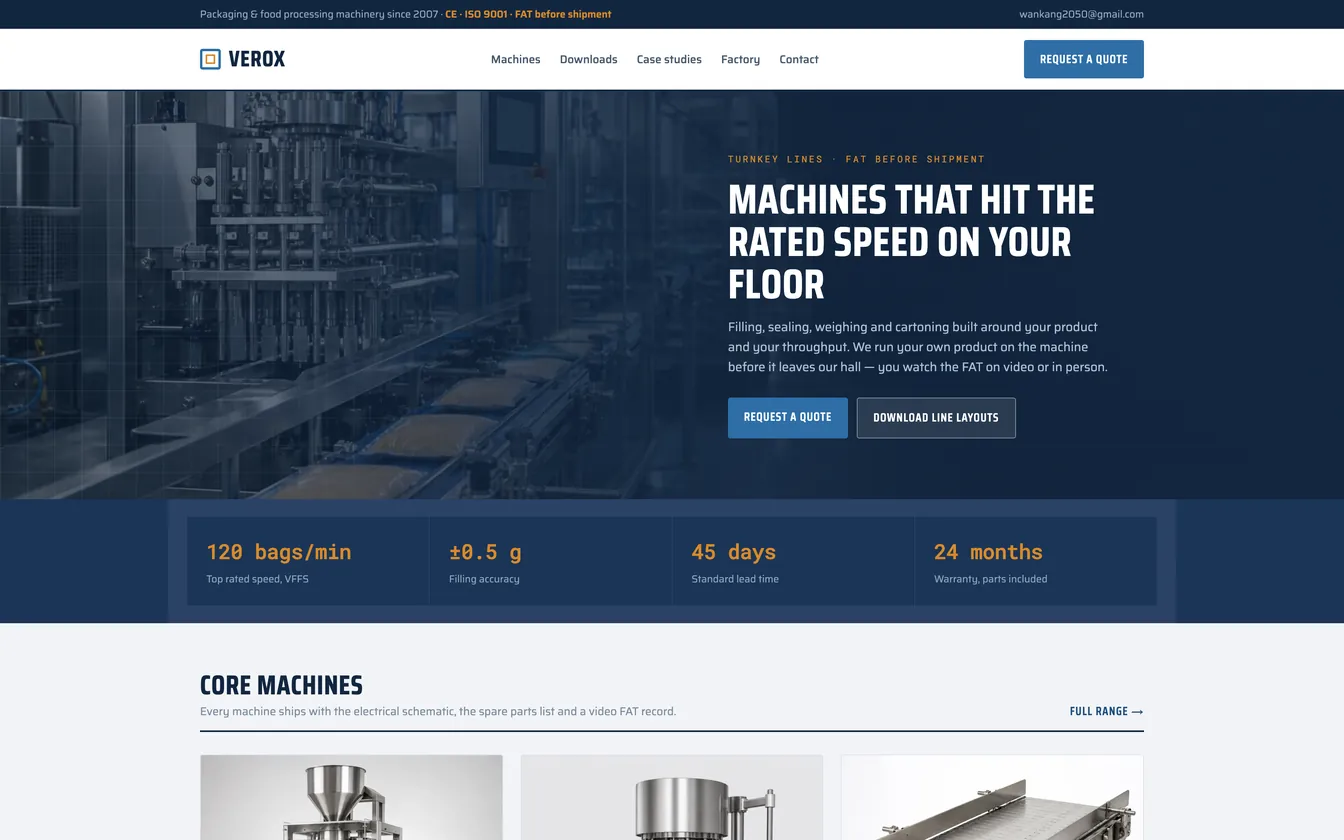Open the middle machine card with steel tank image

672,798
